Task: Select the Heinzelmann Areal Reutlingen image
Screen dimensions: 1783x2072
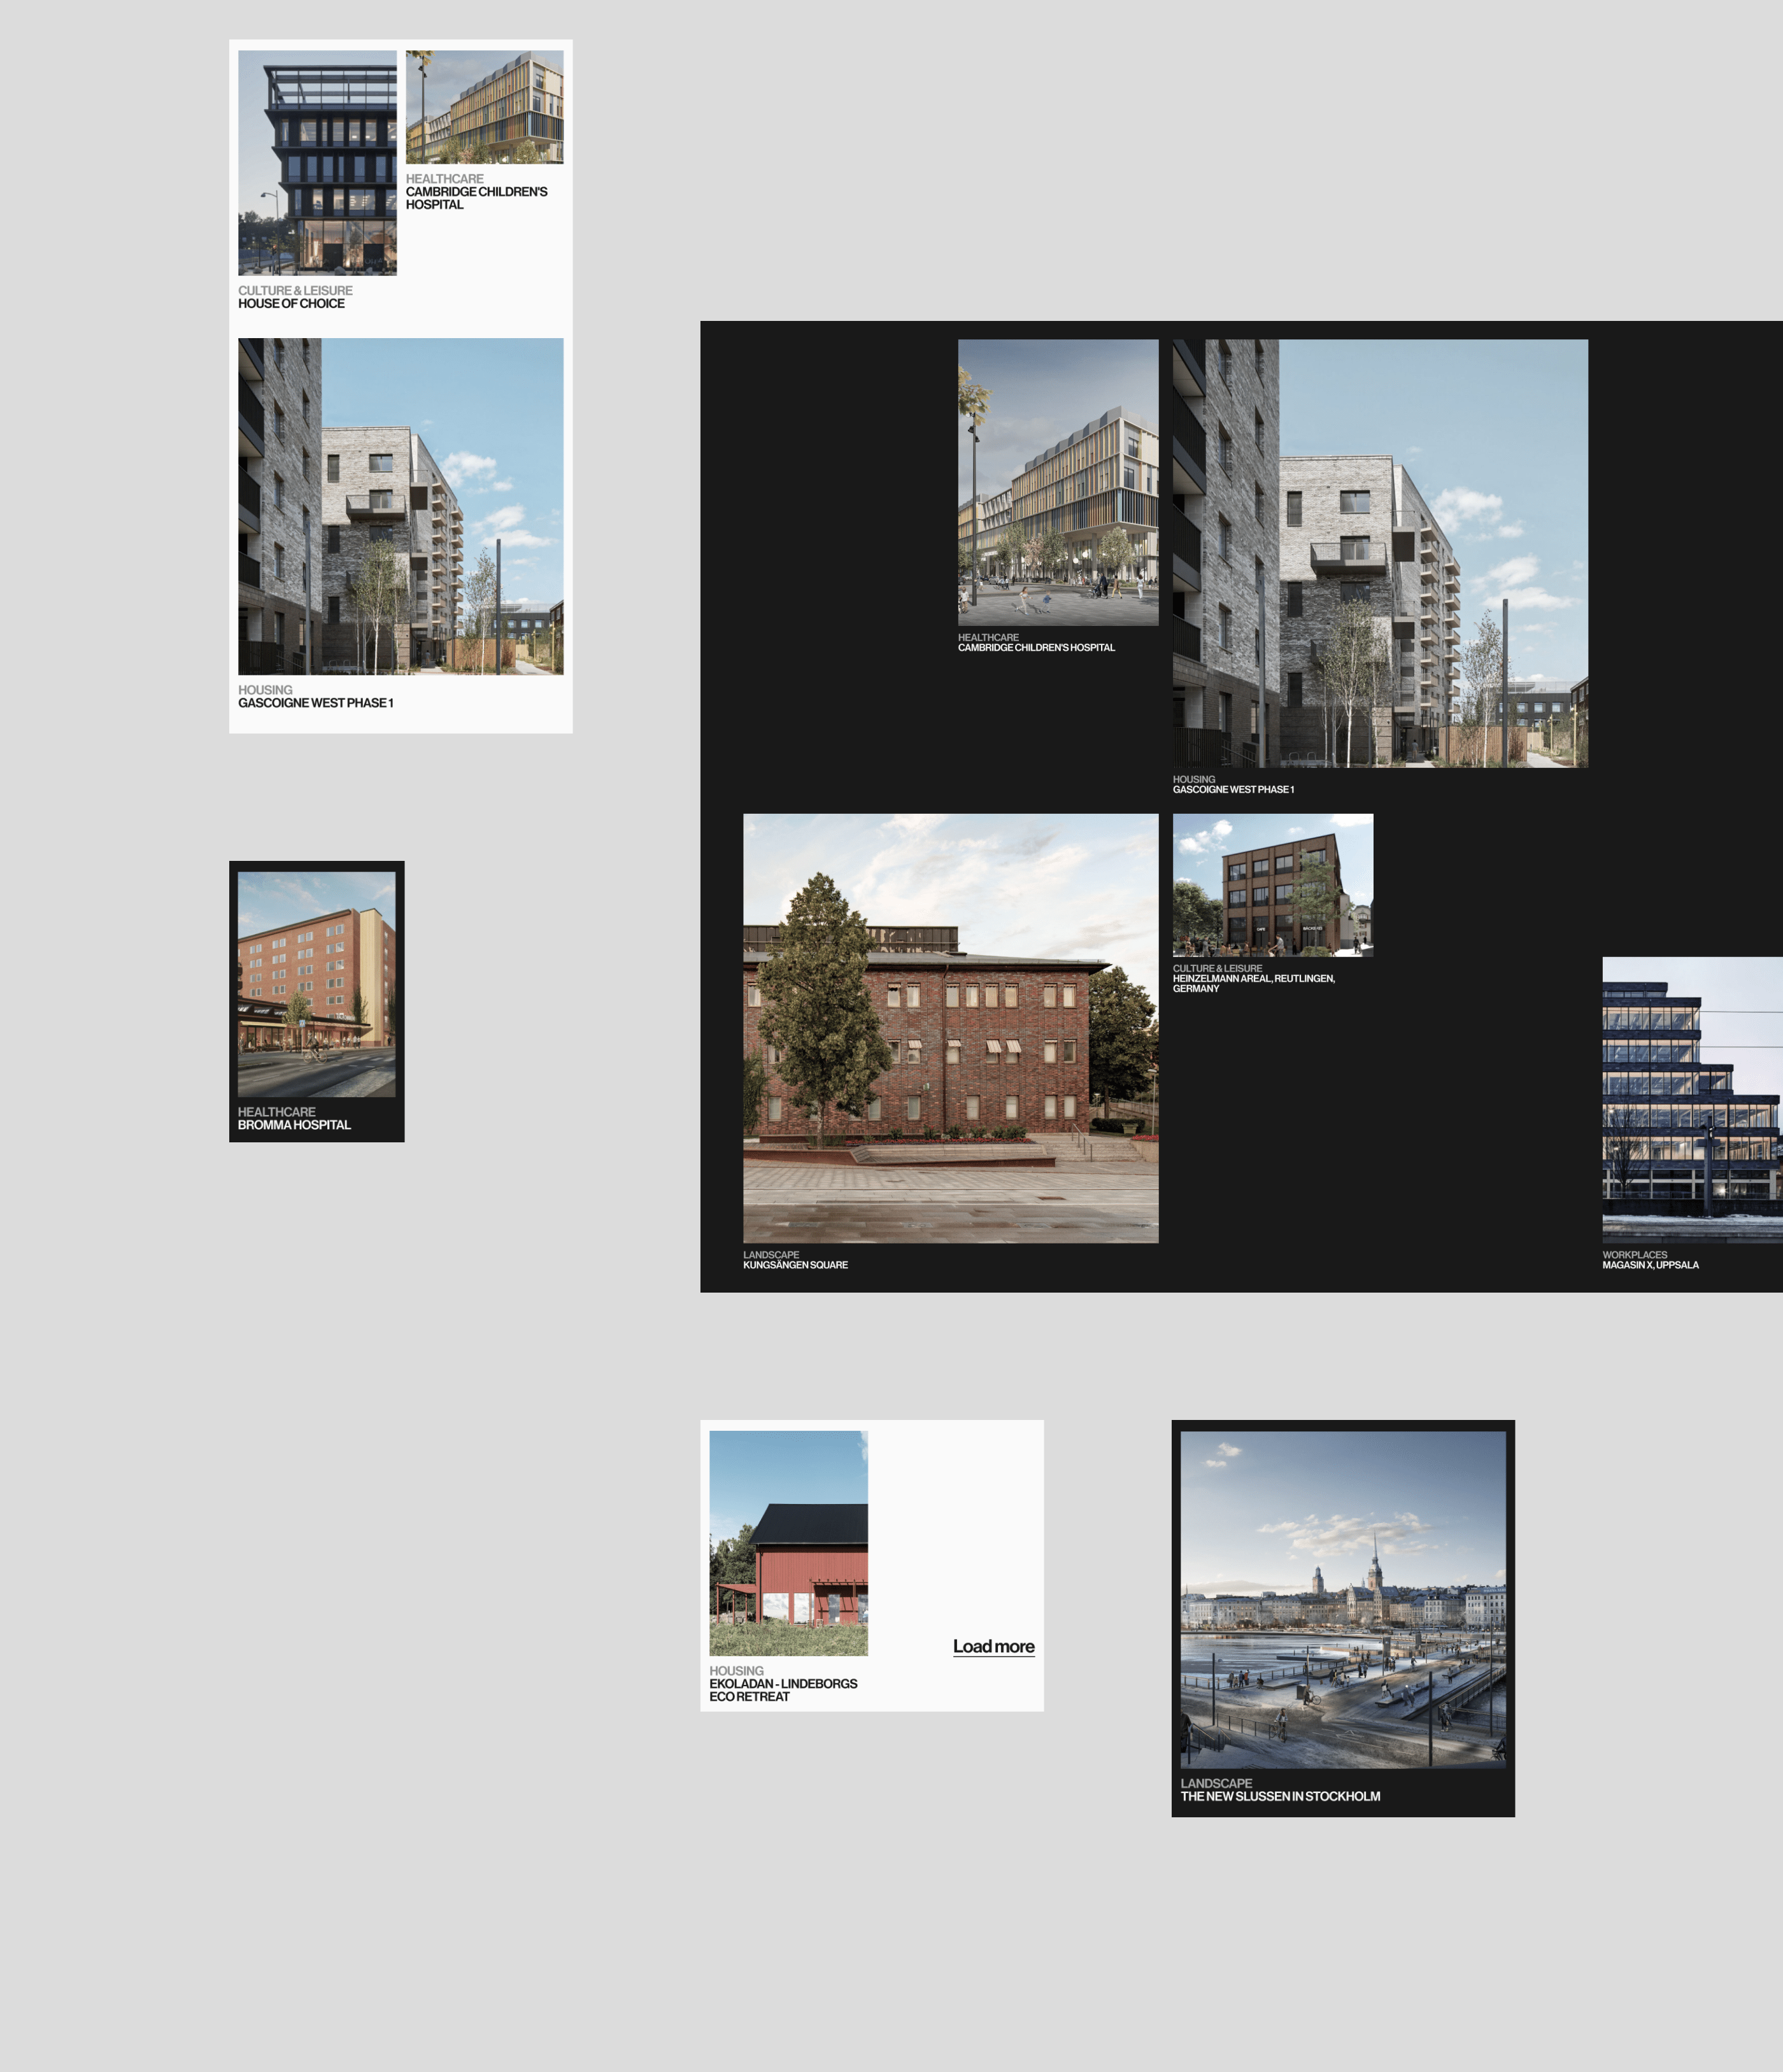Action: (x=1272, y=885)
